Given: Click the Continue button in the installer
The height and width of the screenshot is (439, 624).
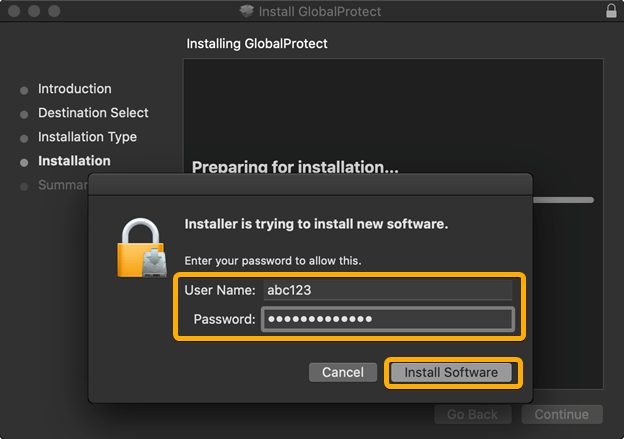Looking at the screenshot, I should [561, 414].
